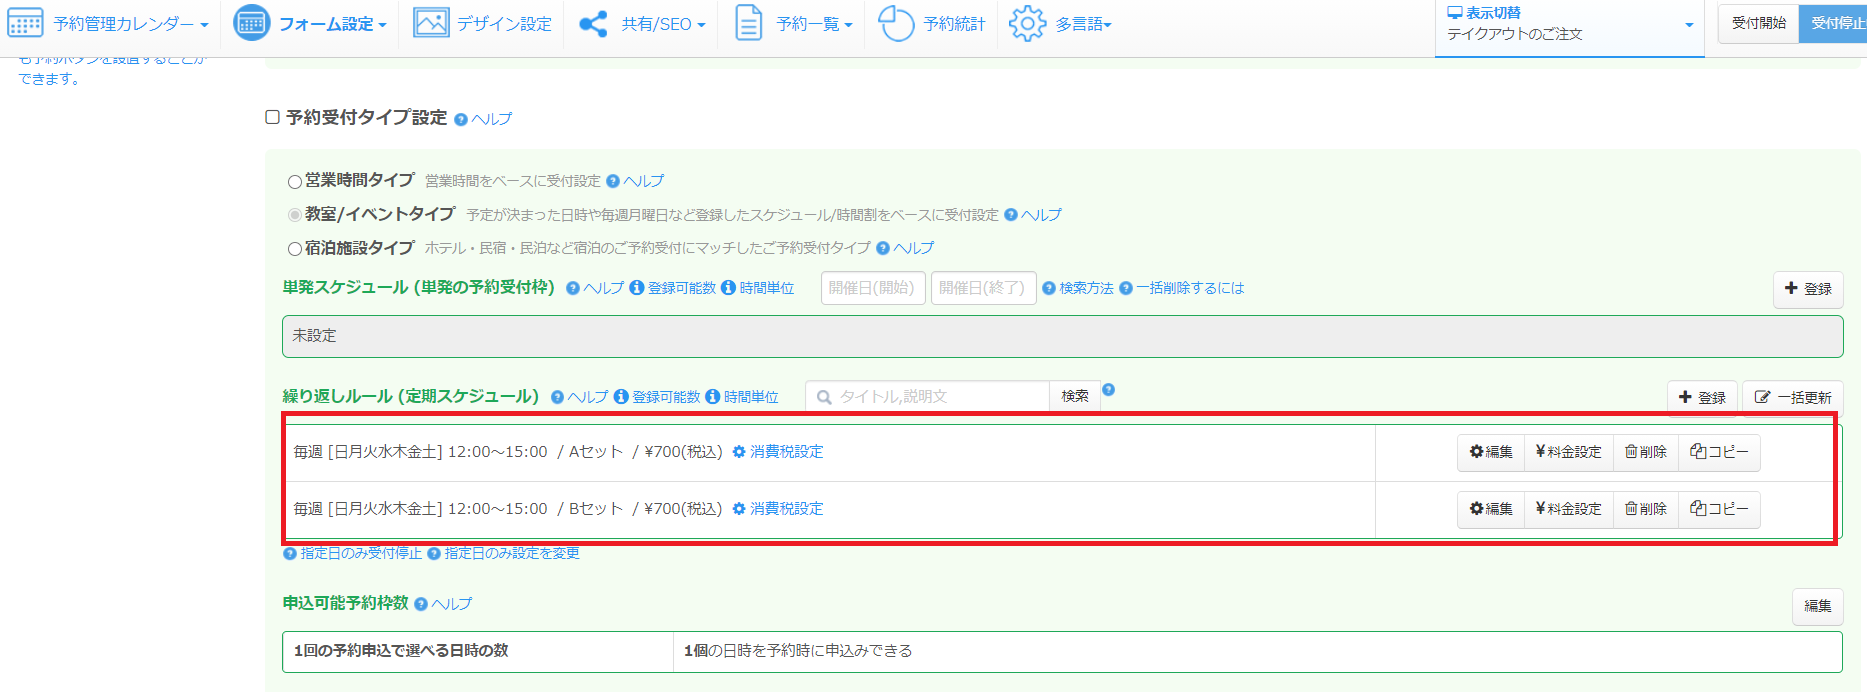The width and height of the screenshot is (1867, 692).
Task: Select the 教室/イベントタイプ radio button
Action: pyautogui.click(x=295, y=215)
